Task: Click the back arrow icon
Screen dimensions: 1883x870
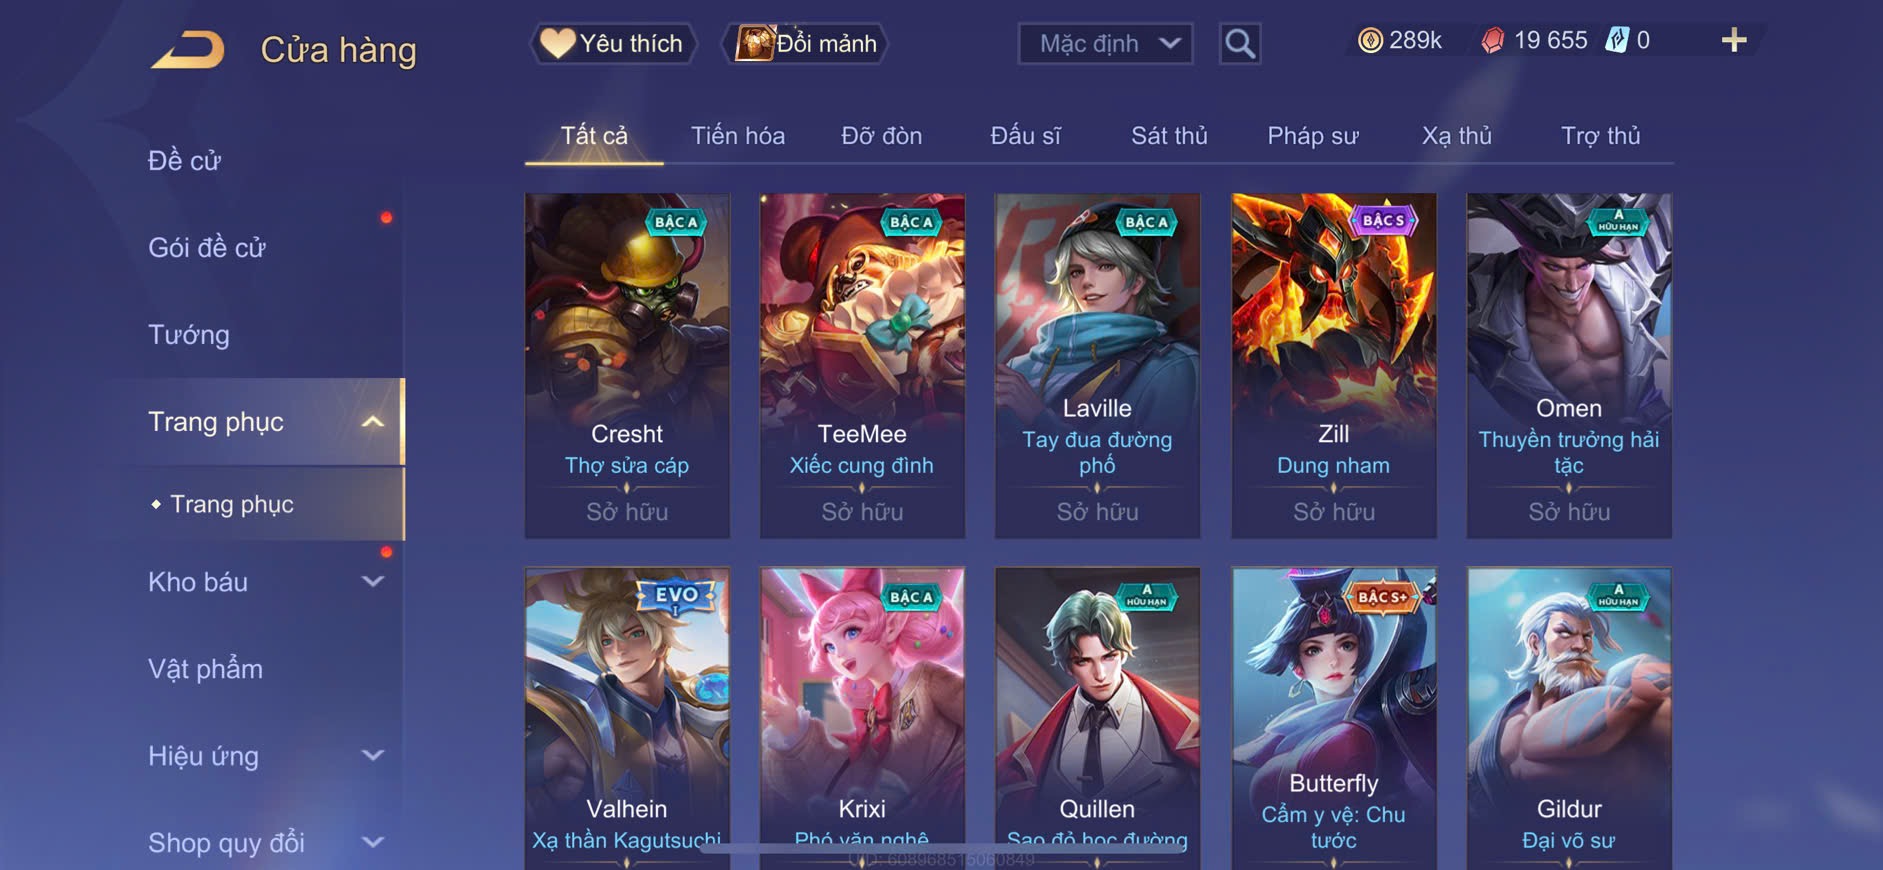Action: click(188, 50)
